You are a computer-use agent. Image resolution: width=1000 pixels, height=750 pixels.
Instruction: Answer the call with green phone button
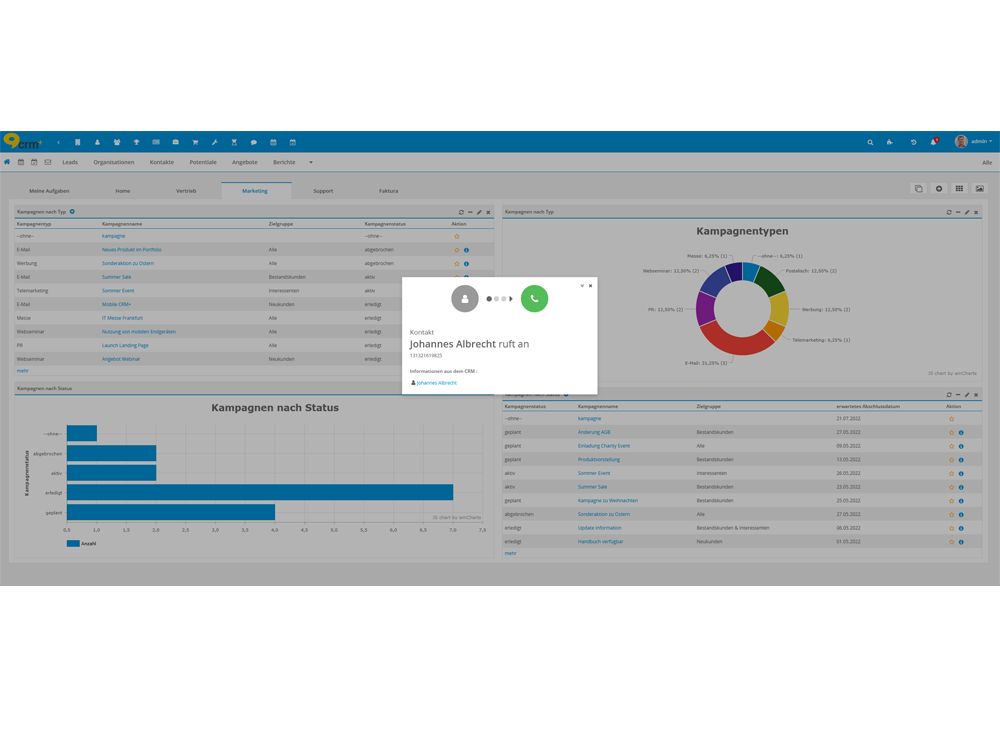(x=534, y=298)
